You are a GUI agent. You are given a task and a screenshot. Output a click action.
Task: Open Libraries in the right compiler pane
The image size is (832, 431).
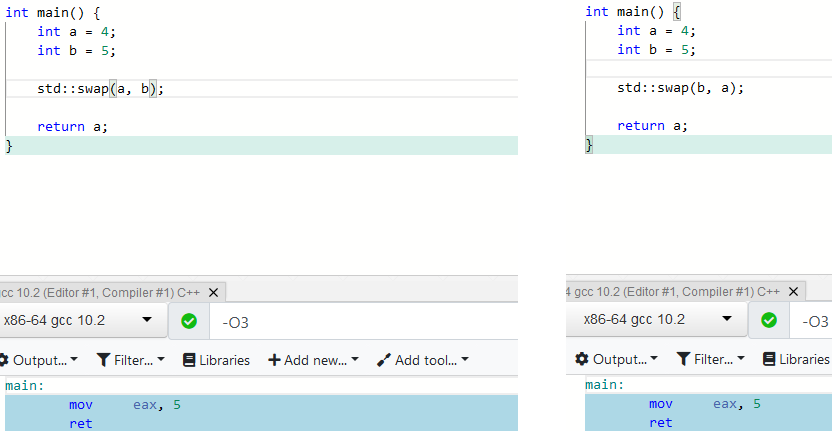(x=796, y=359)
